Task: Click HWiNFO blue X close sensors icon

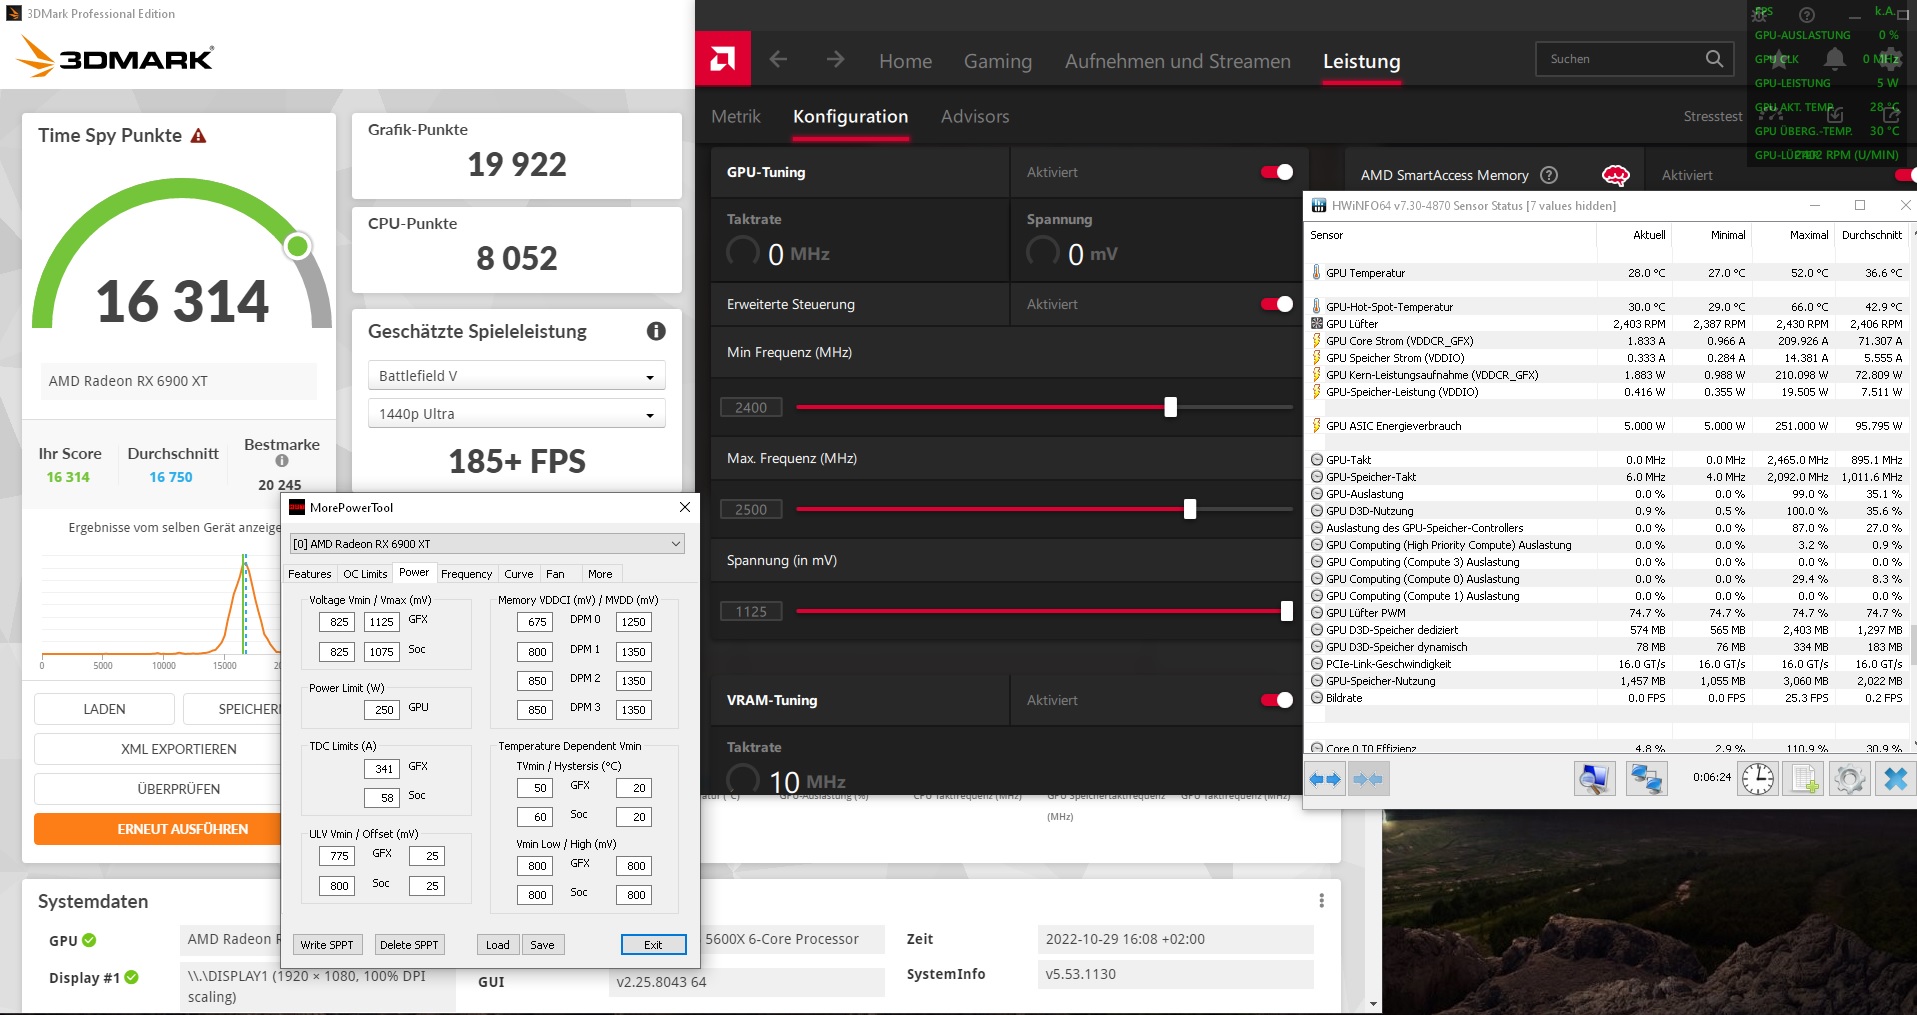Action: (x=1895, y=779)
